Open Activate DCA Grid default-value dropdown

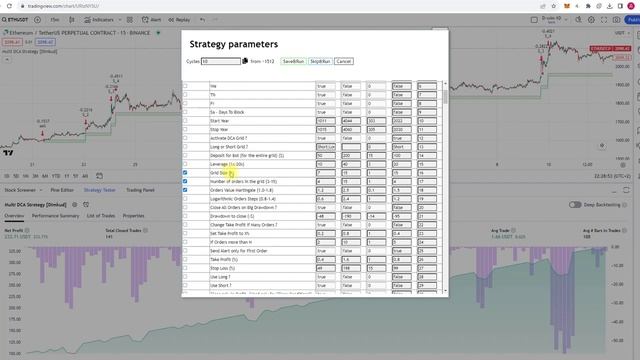(402, 138)
